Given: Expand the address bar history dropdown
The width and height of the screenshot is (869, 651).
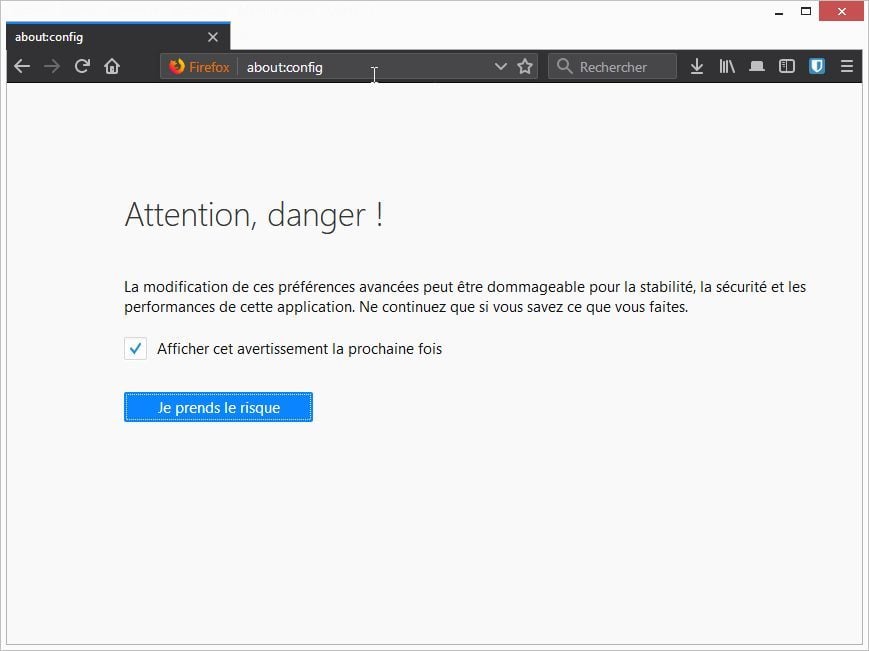Looking at the screenshot, I should (500, 67).
